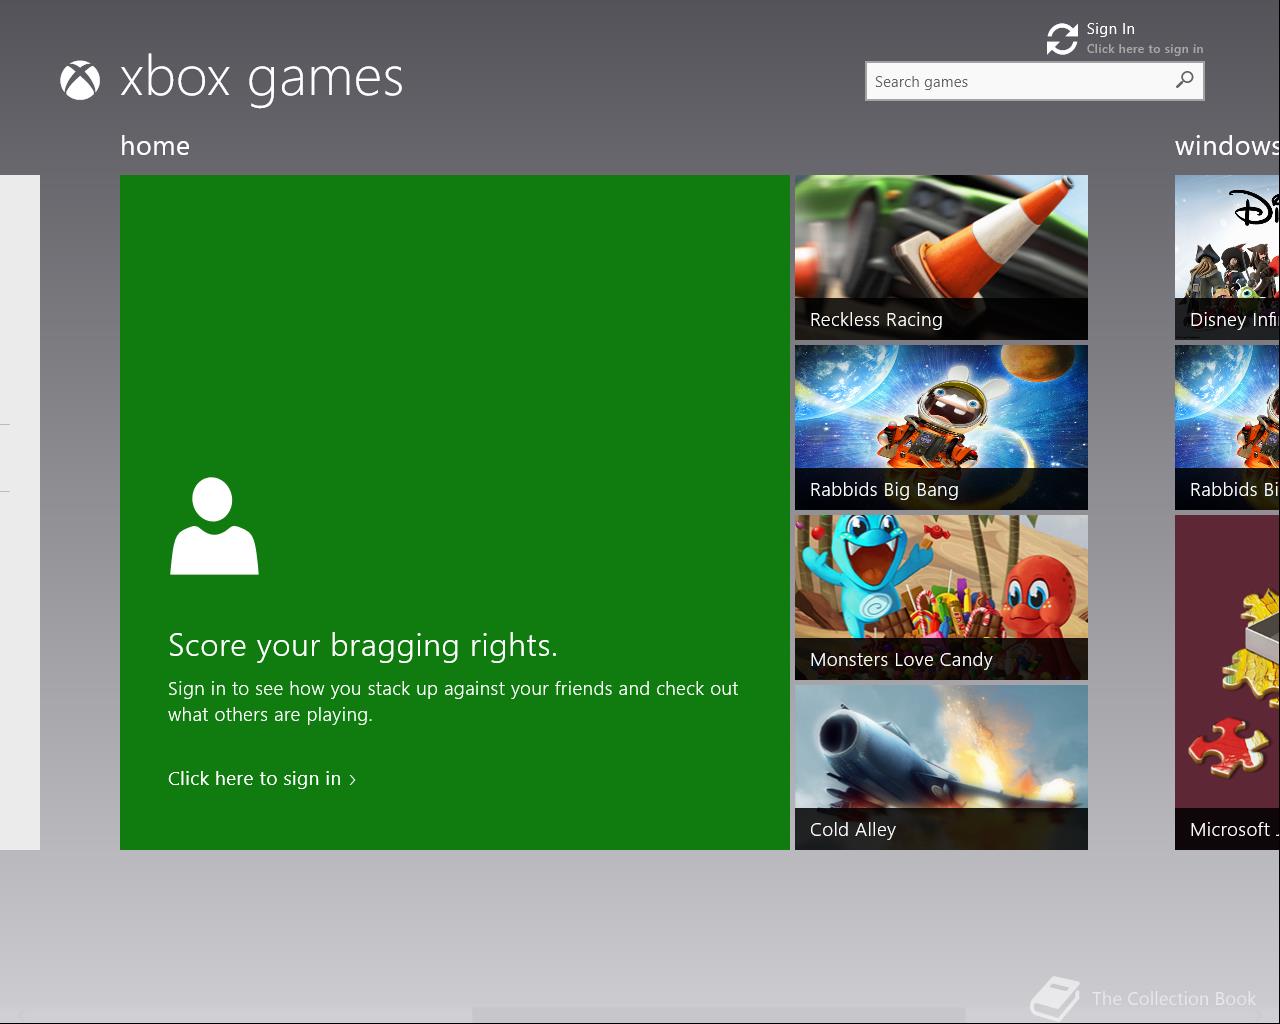Click the horizontal scrollbar at the bottom

pyautogui.click(x=718, y=1016)
